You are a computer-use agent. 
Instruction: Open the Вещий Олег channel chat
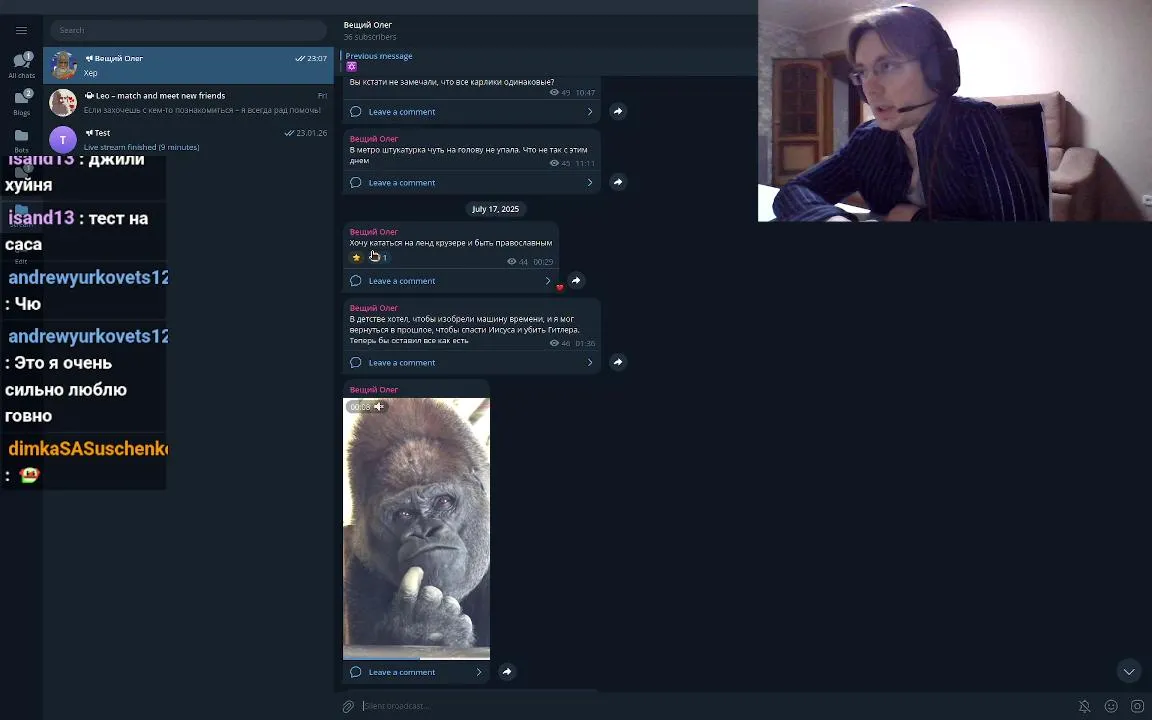[x=188, y=65]
